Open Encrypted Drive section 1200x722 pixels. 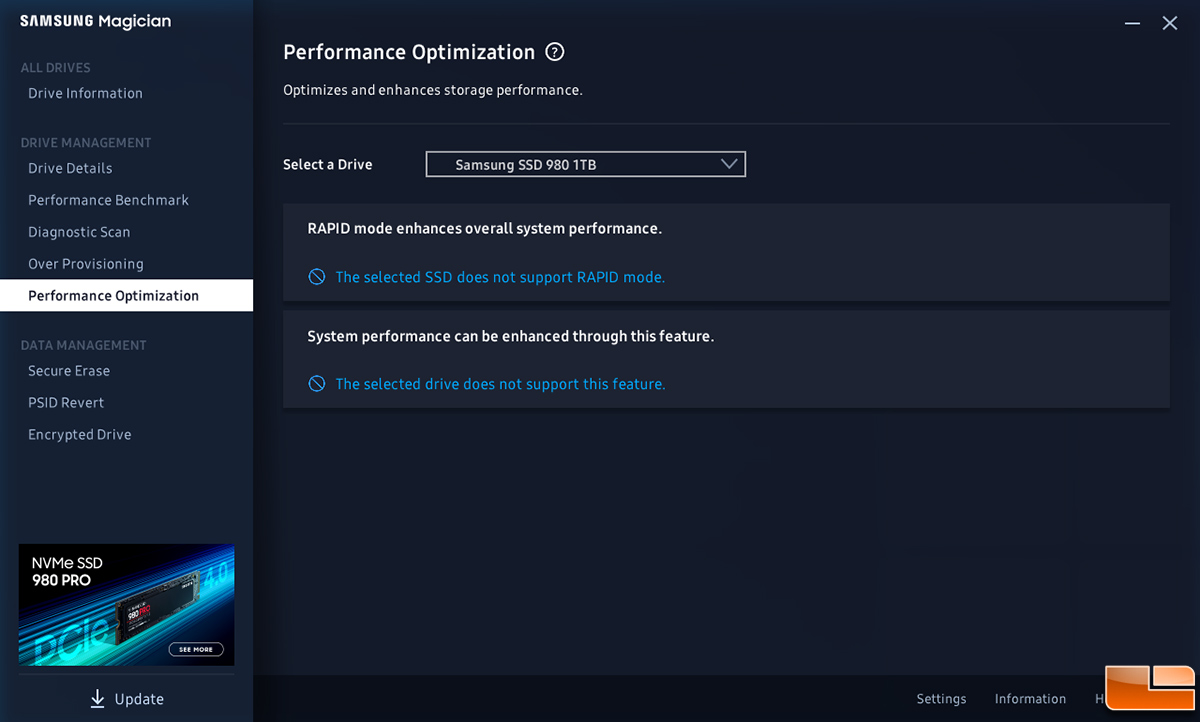(80, 435)
